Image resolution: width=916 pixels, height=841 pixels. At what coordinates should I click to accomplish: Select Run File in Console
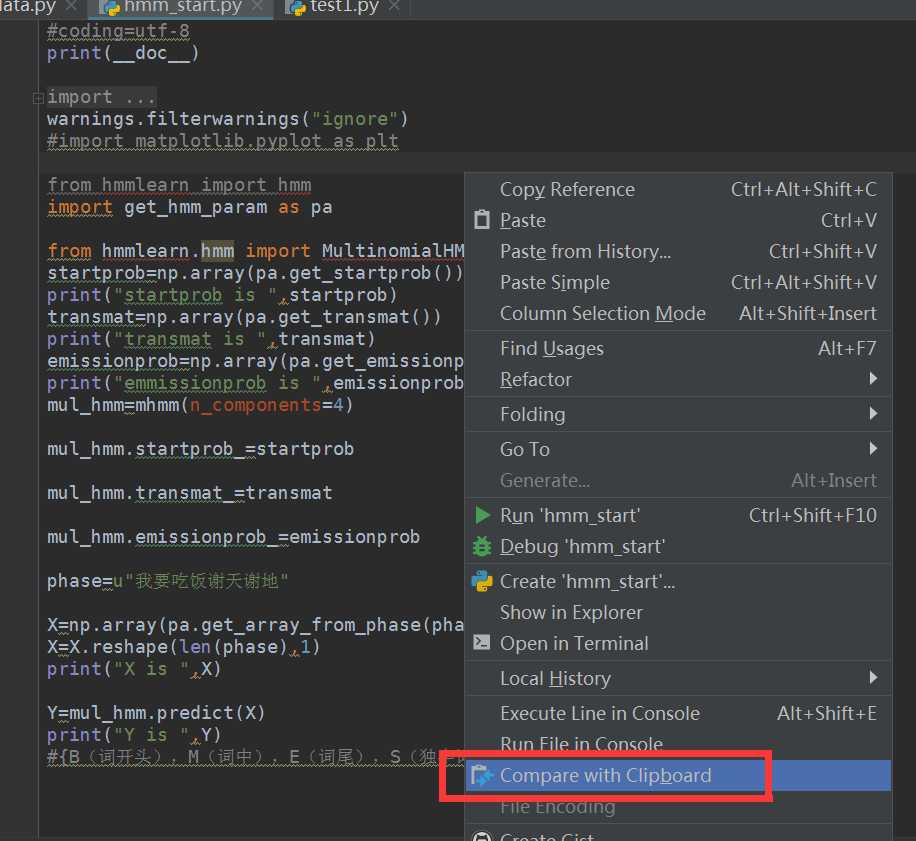click(x=679, y=744)
